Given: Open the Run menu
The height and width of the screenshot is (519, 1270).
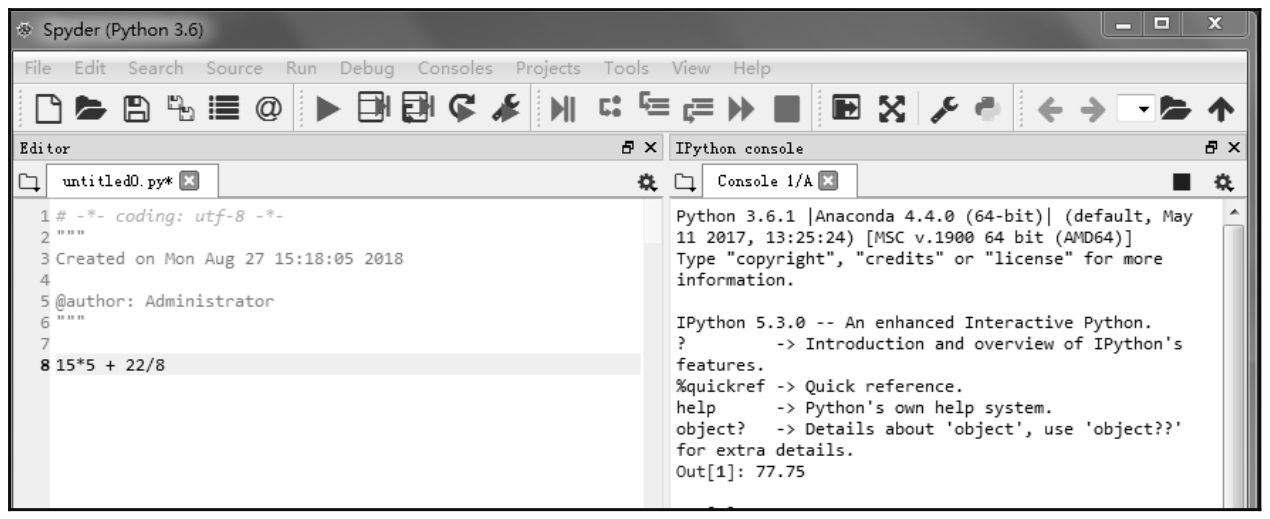Looking at the screenshot, I should click(301, 70).
